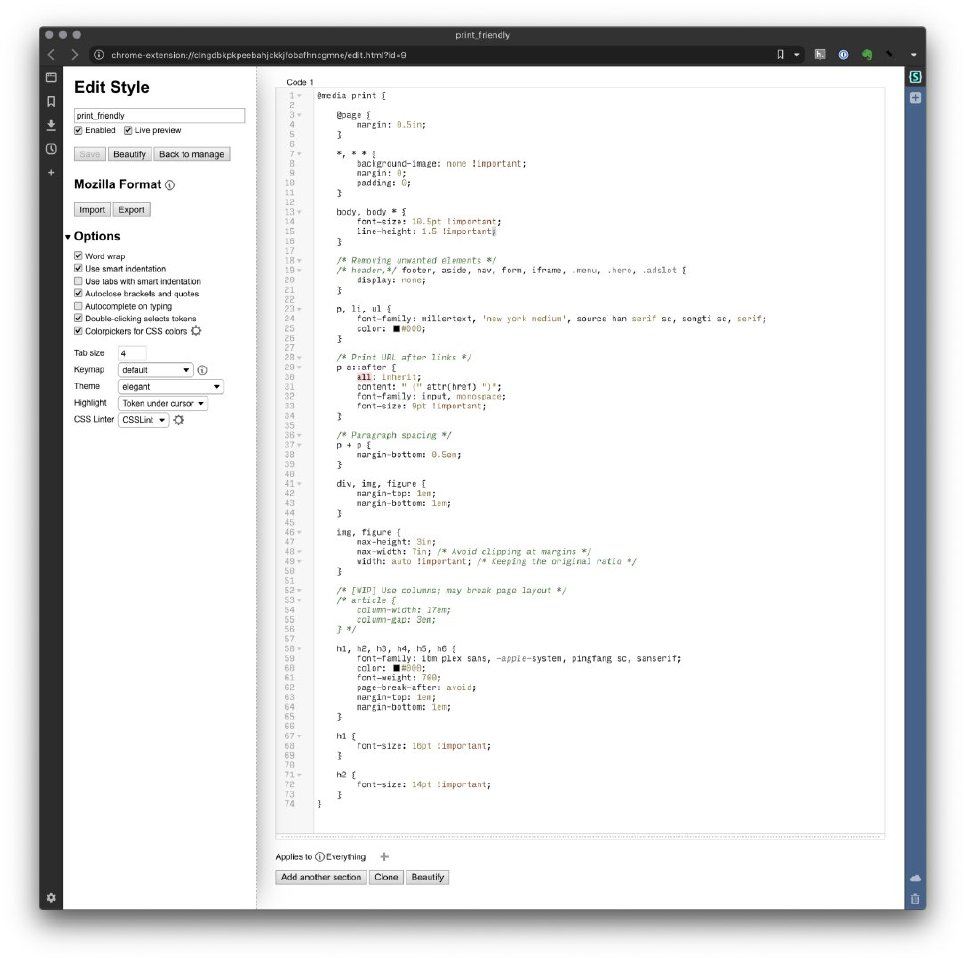Screen dimensions: 964x960
Task: Uncheck the Word wrap option
Action: coord(78,256)
